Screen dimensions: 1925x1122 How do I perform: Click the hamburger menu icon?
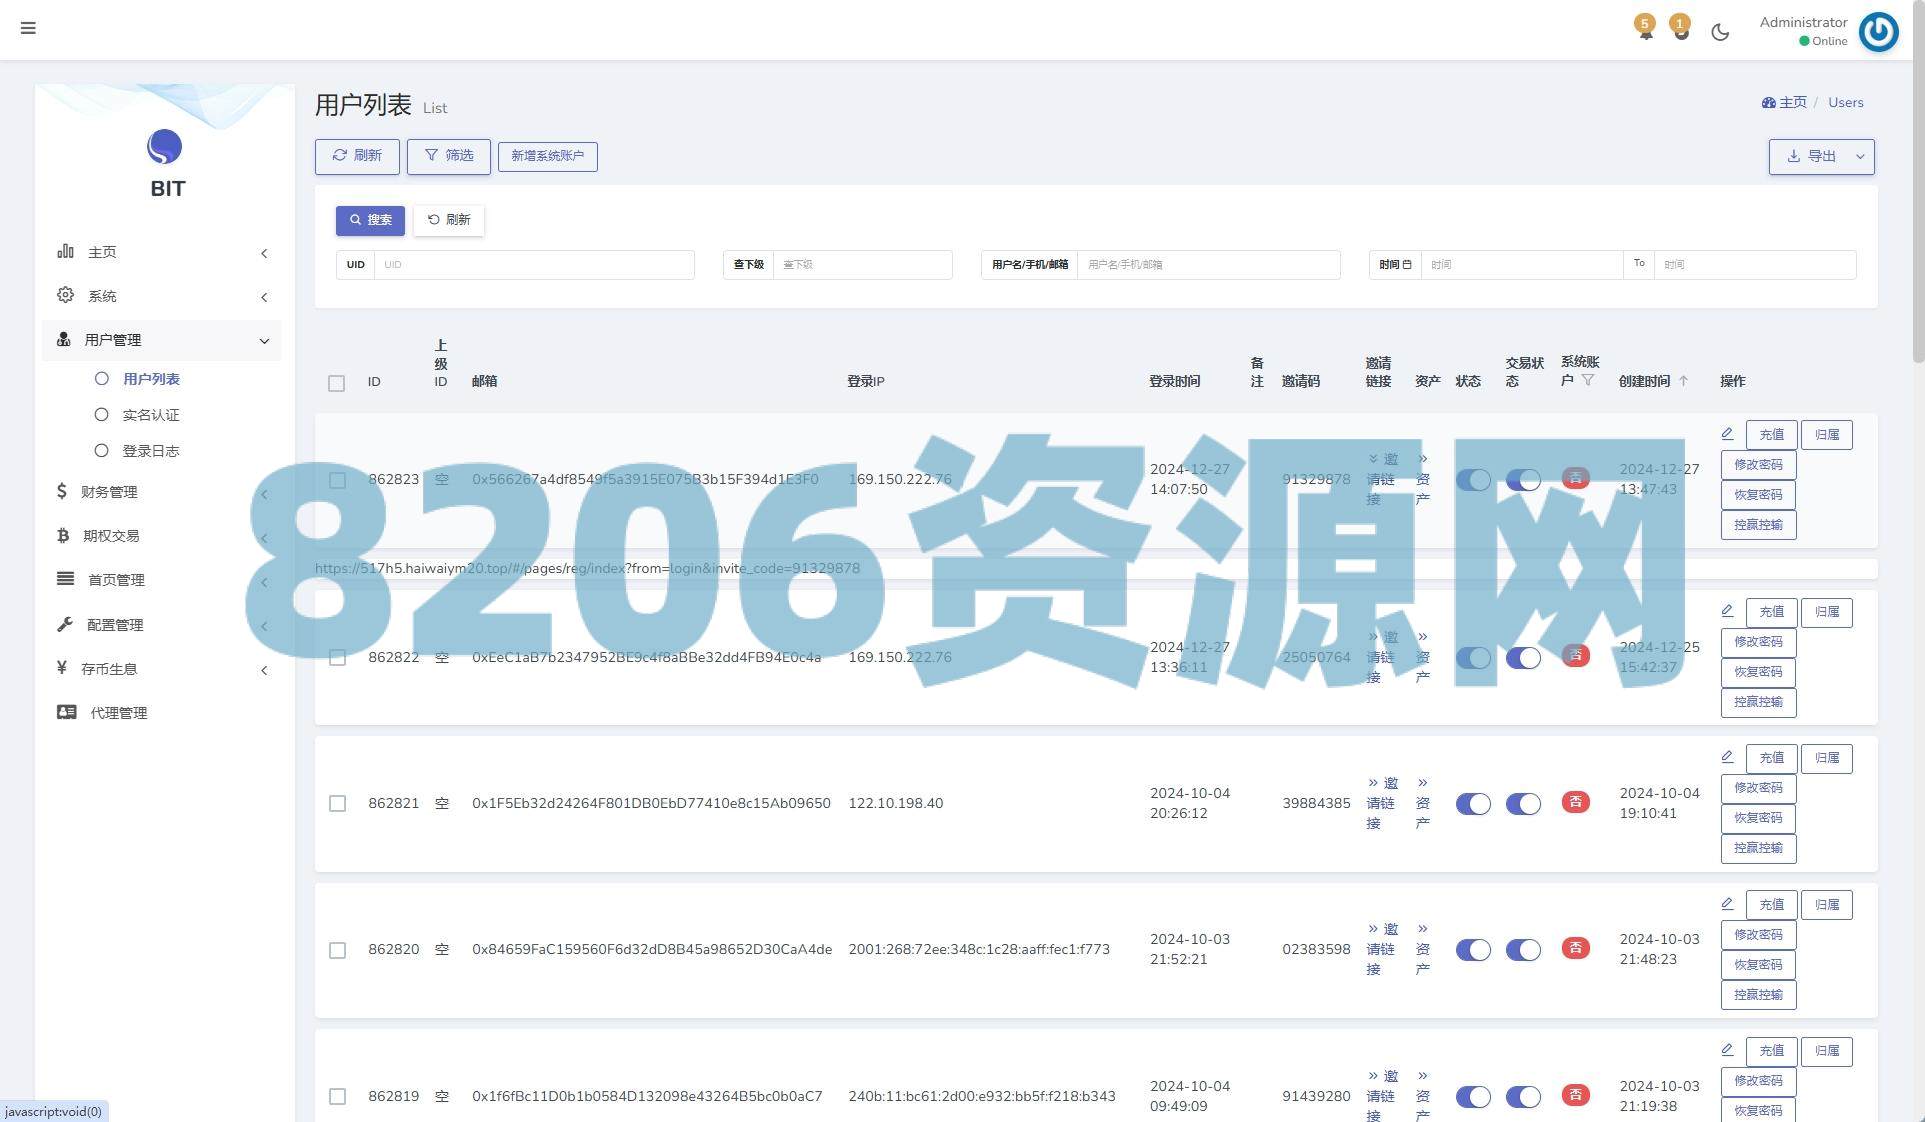pyautogui.click(x=28, y=28)
